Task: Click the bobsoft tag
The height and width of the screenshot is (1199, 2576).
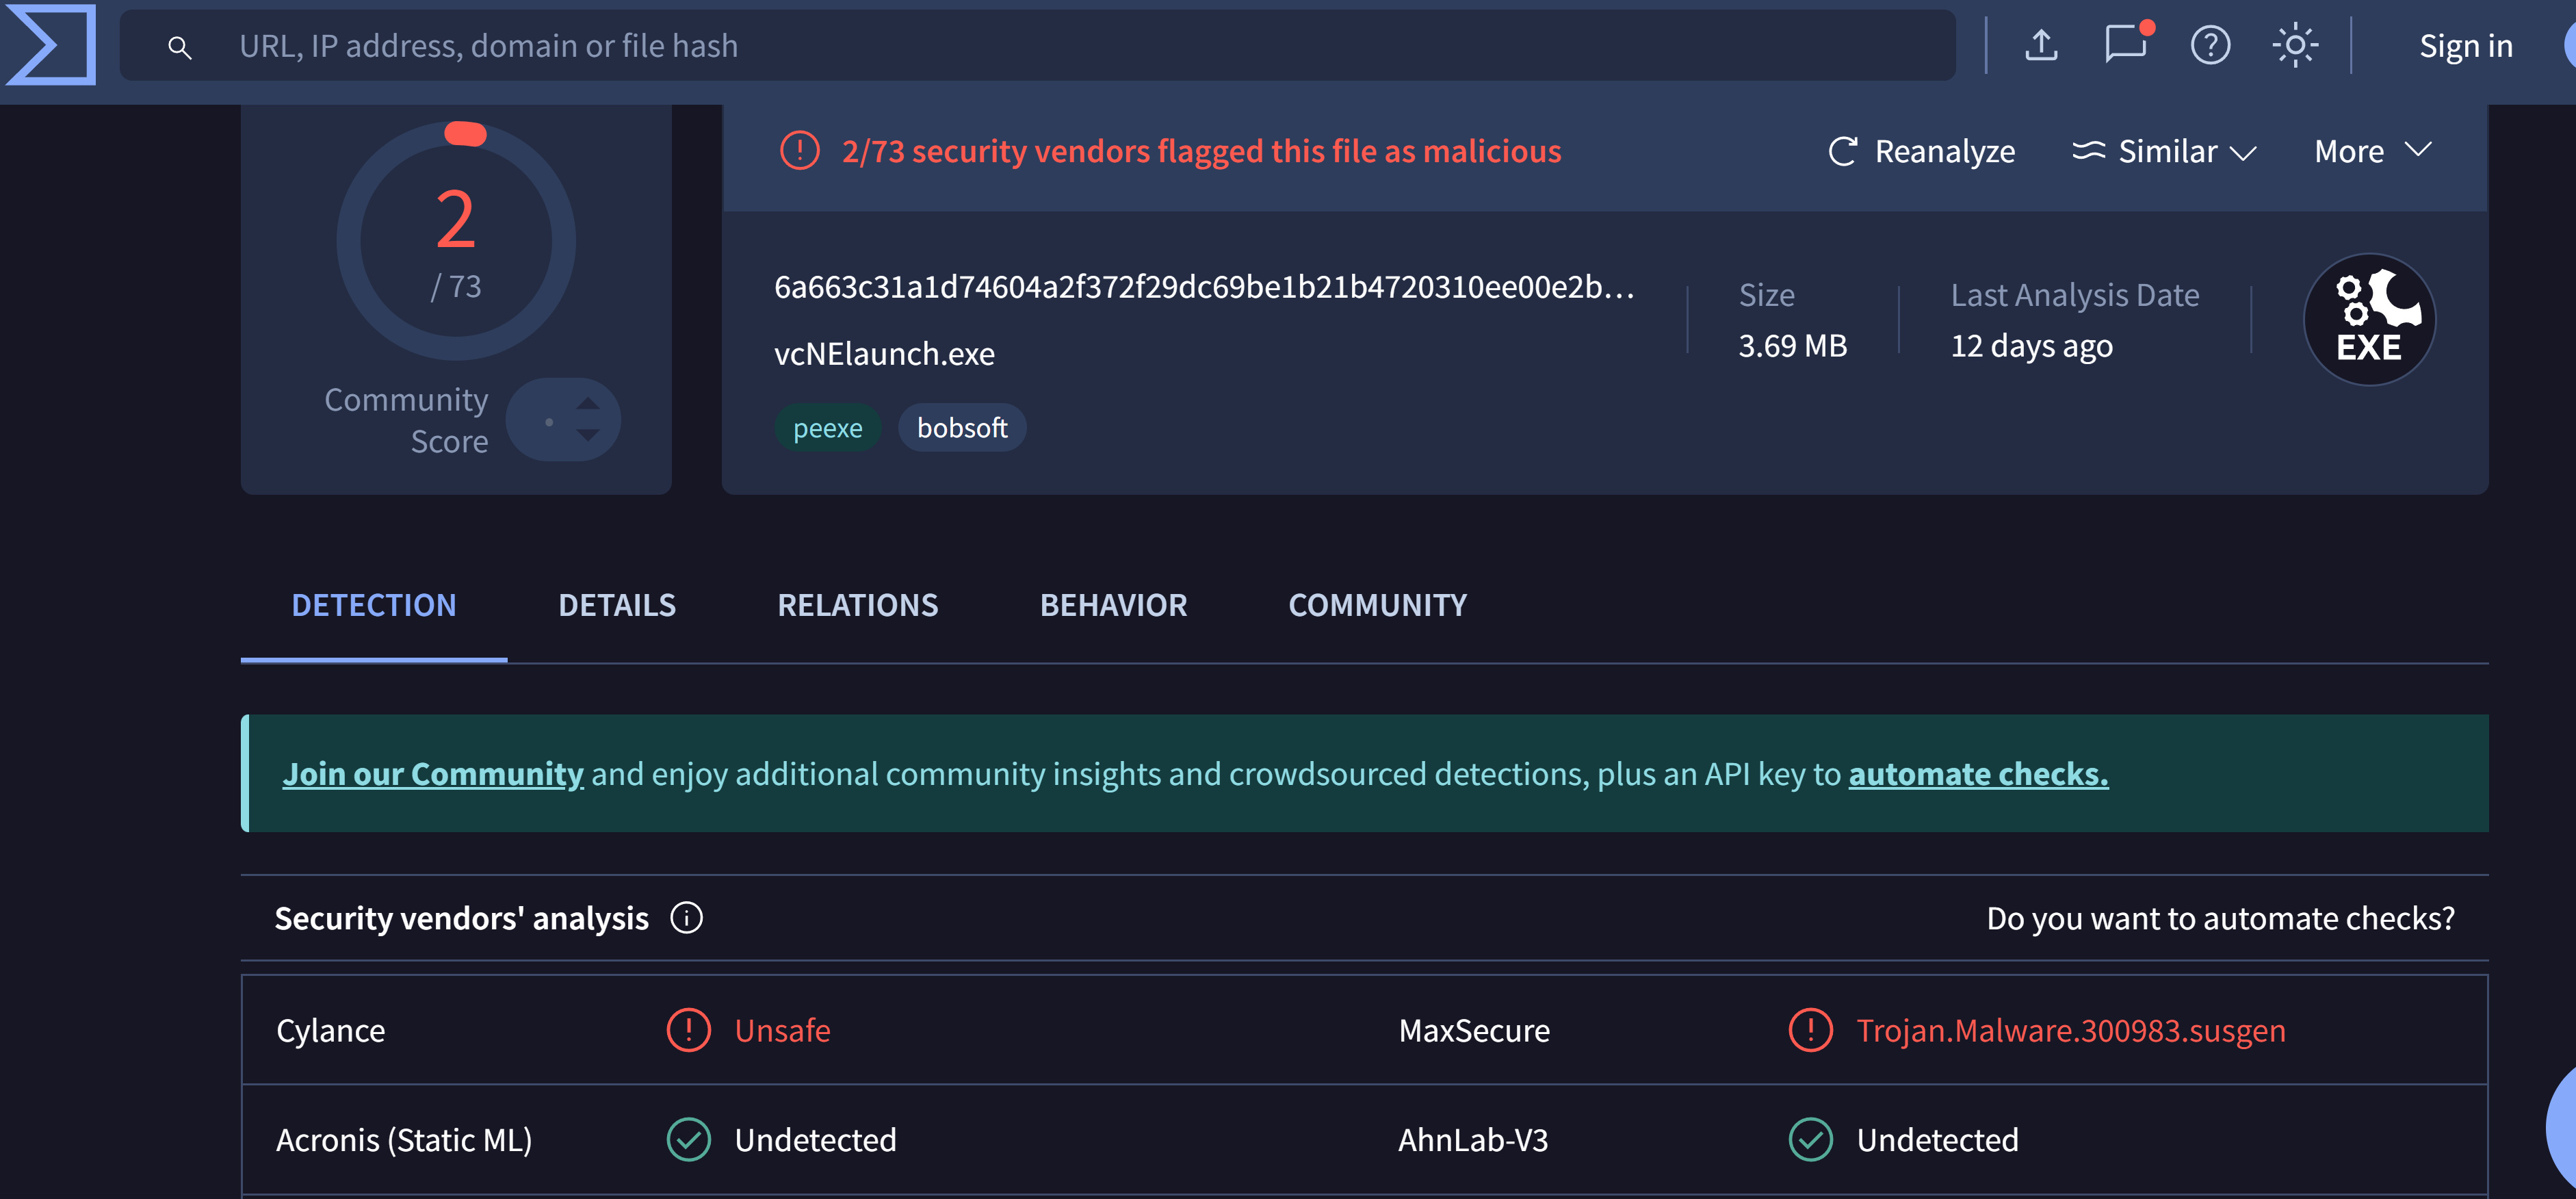Action: [962, 428]
